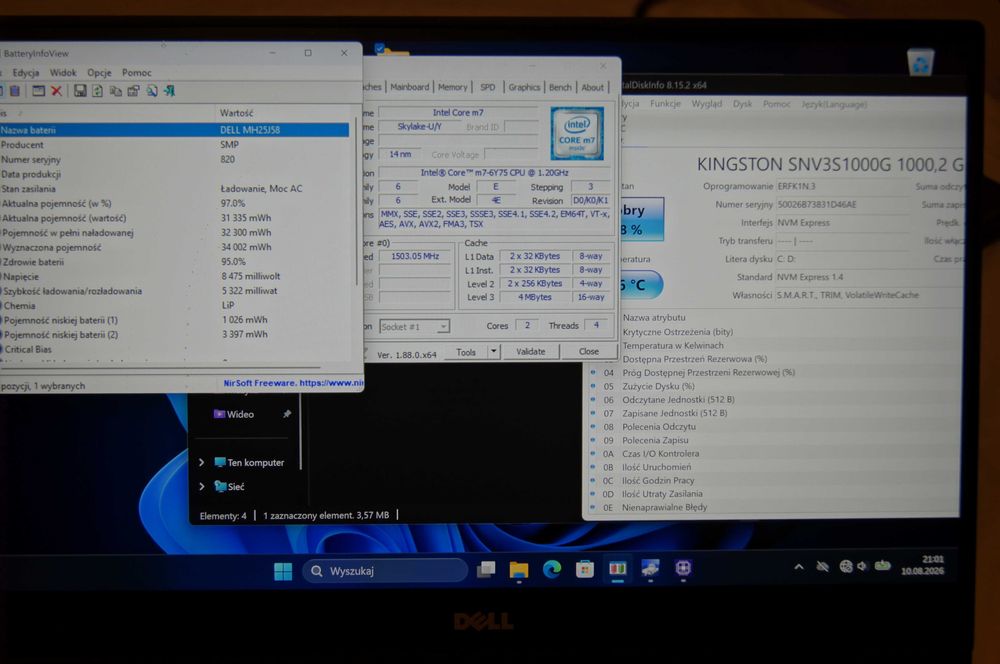Image resolution: width=1000 pixels, height=664 pixels.
Task: Select the Napięcie row in BatteryInfoView
Action: [x=174, y=276]
